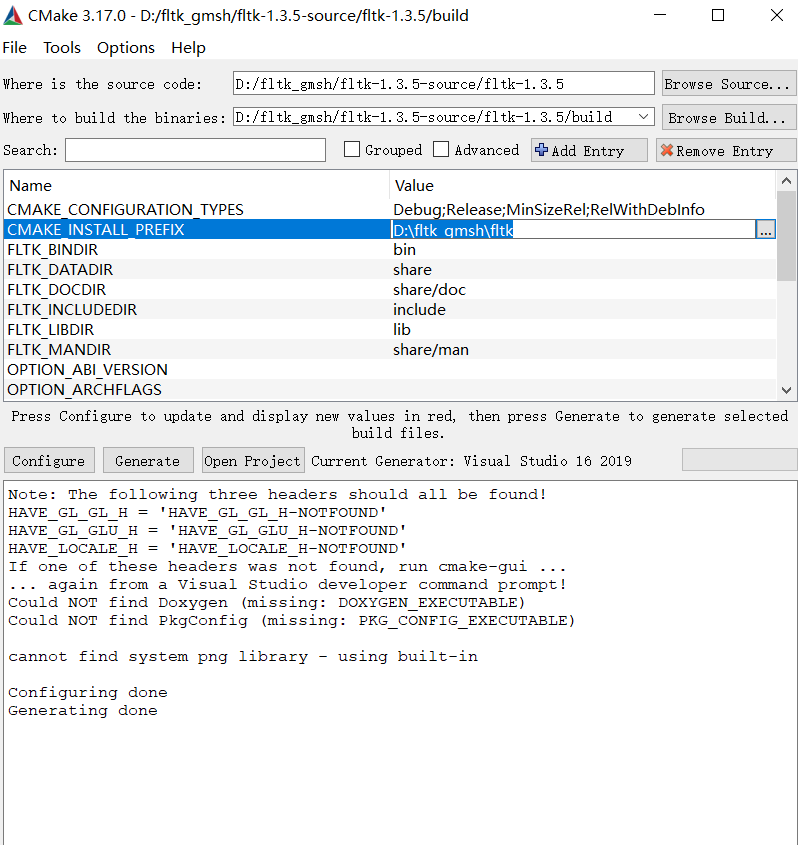
Task: Click the Configure button
Action: (49, 461)
